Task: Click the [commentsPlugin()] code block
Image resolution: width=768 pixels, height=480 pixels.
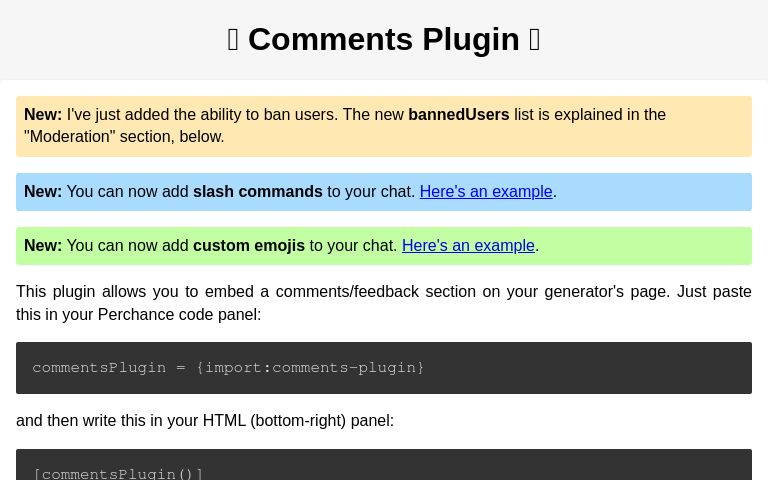Action: tap(118, 472)
